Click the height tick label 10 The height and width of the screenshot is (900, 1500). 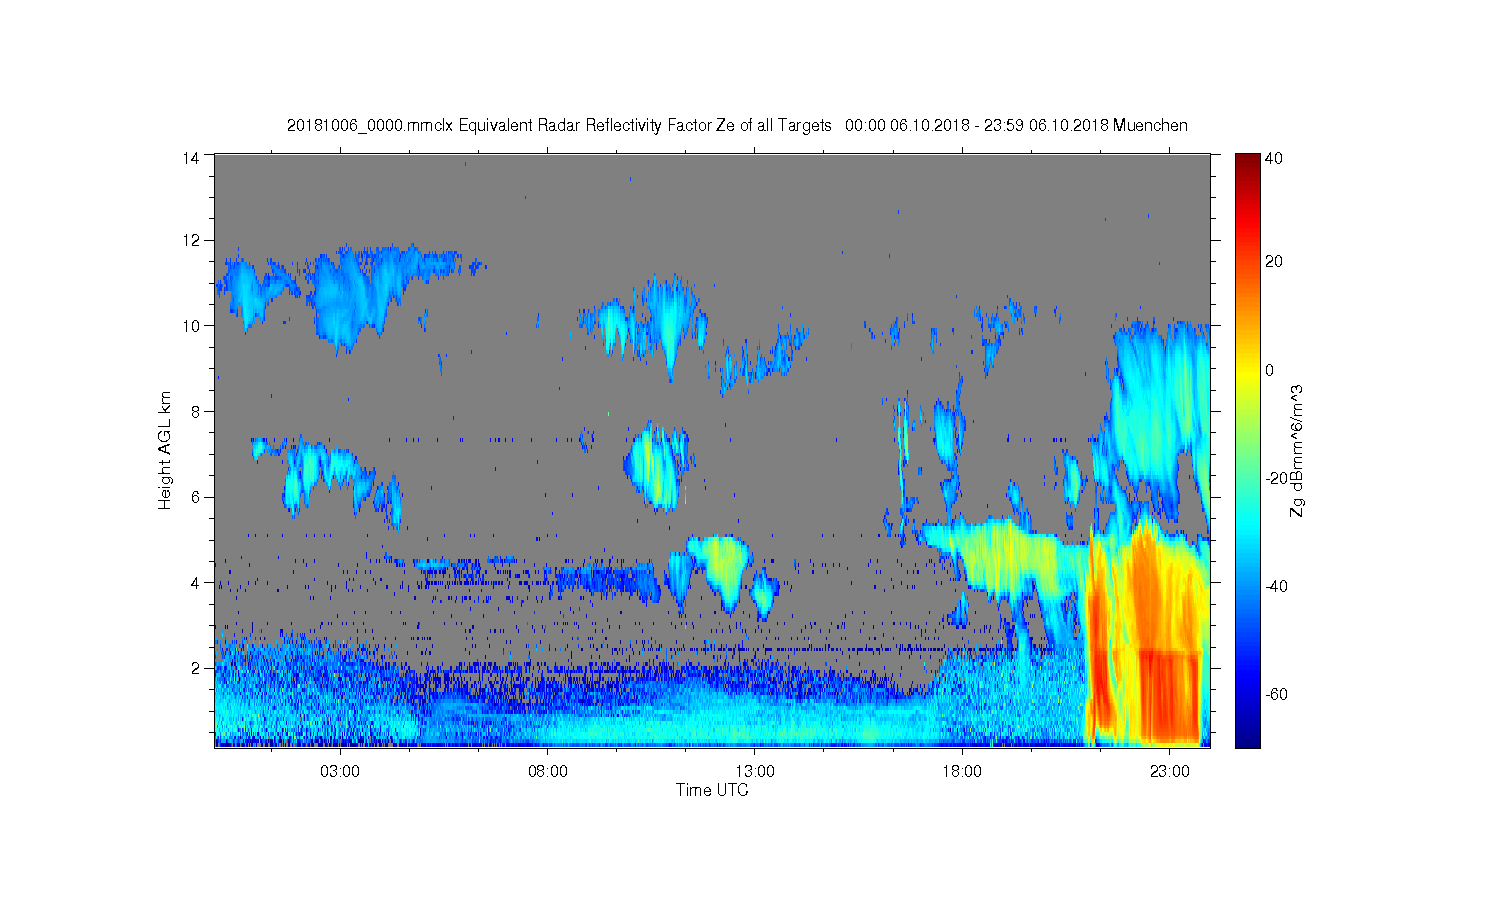tap(191, 326)
